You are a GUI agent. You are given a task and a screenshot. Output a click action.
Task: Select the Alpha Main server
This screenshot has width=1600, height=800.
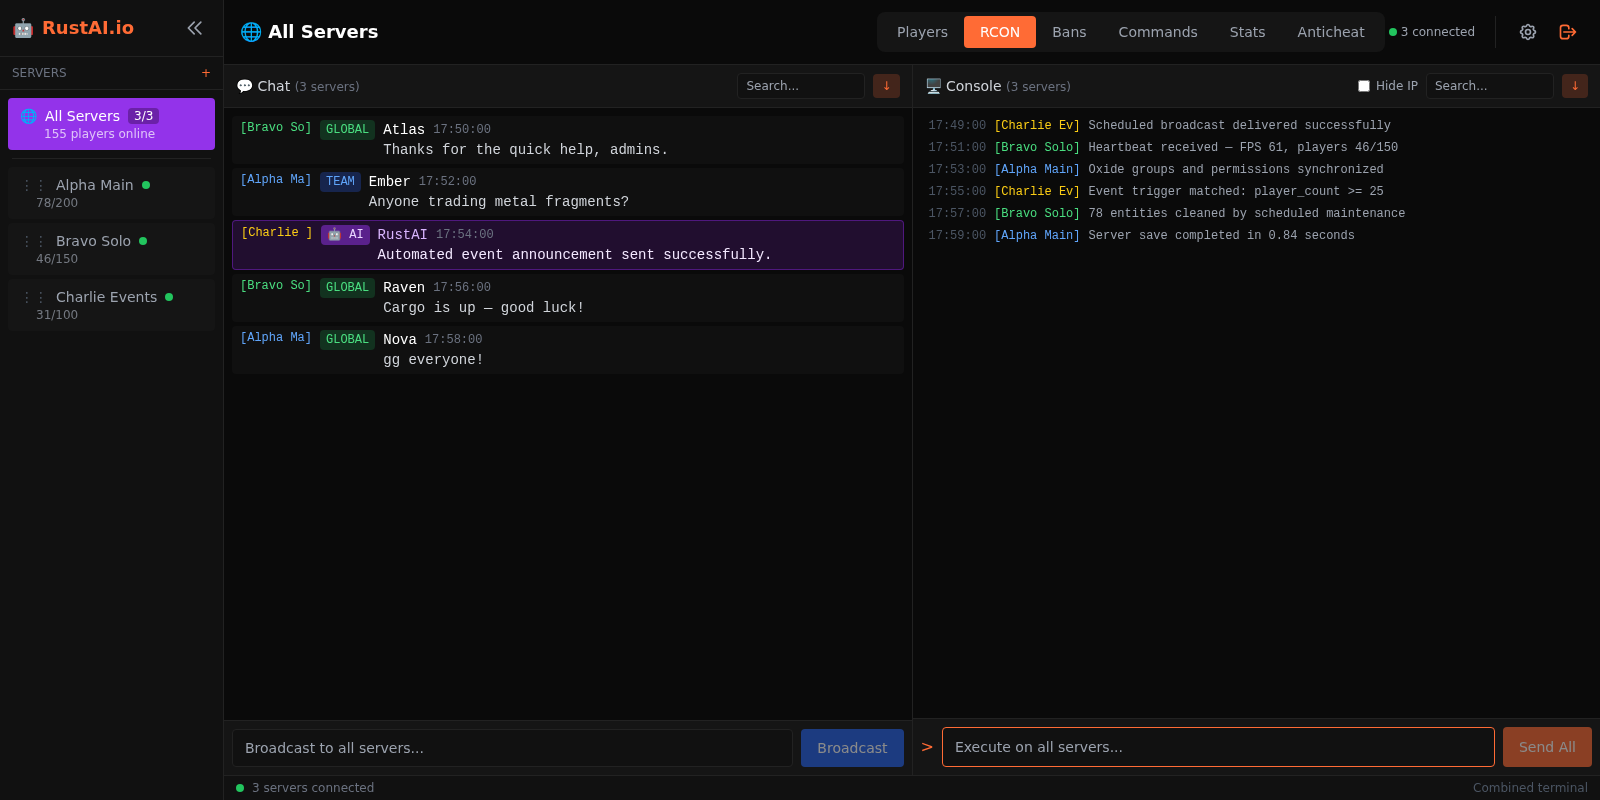(x=111, y=193)
